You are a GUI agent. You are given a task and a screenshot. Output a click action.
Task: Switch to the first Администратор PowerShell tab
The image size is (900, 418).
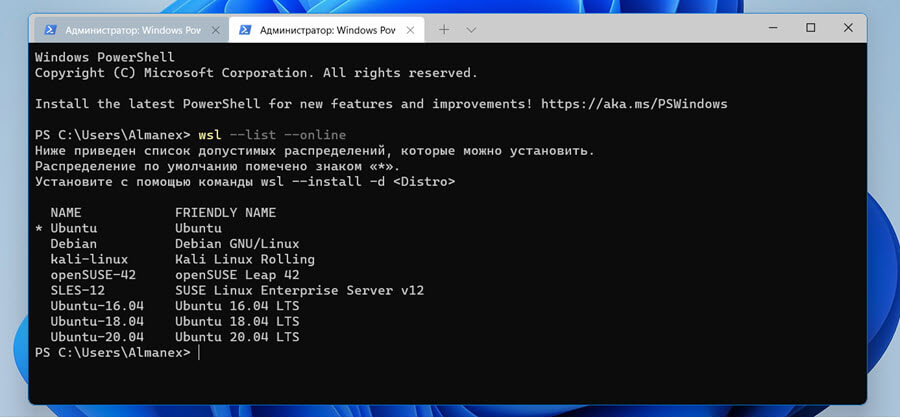point(131,30)
